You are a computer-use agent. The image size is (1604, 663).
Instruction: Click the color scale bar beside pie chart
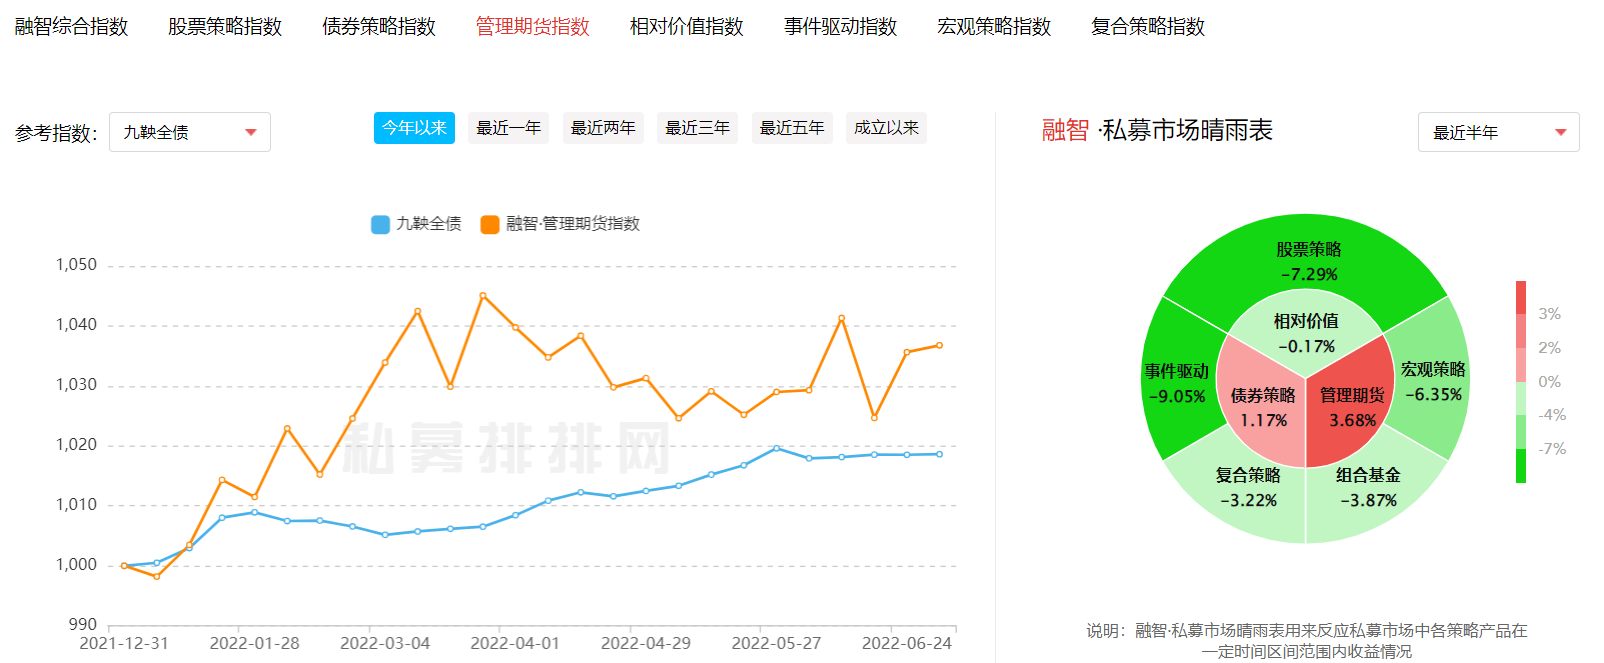1521,381
